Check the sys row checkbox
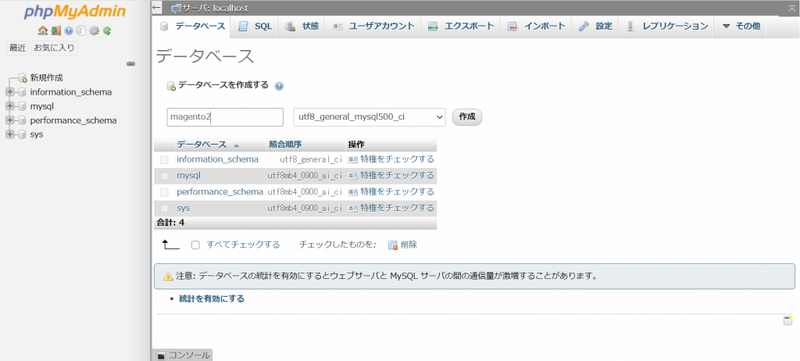This screenshot has width=800, height=361. point(164,209)
